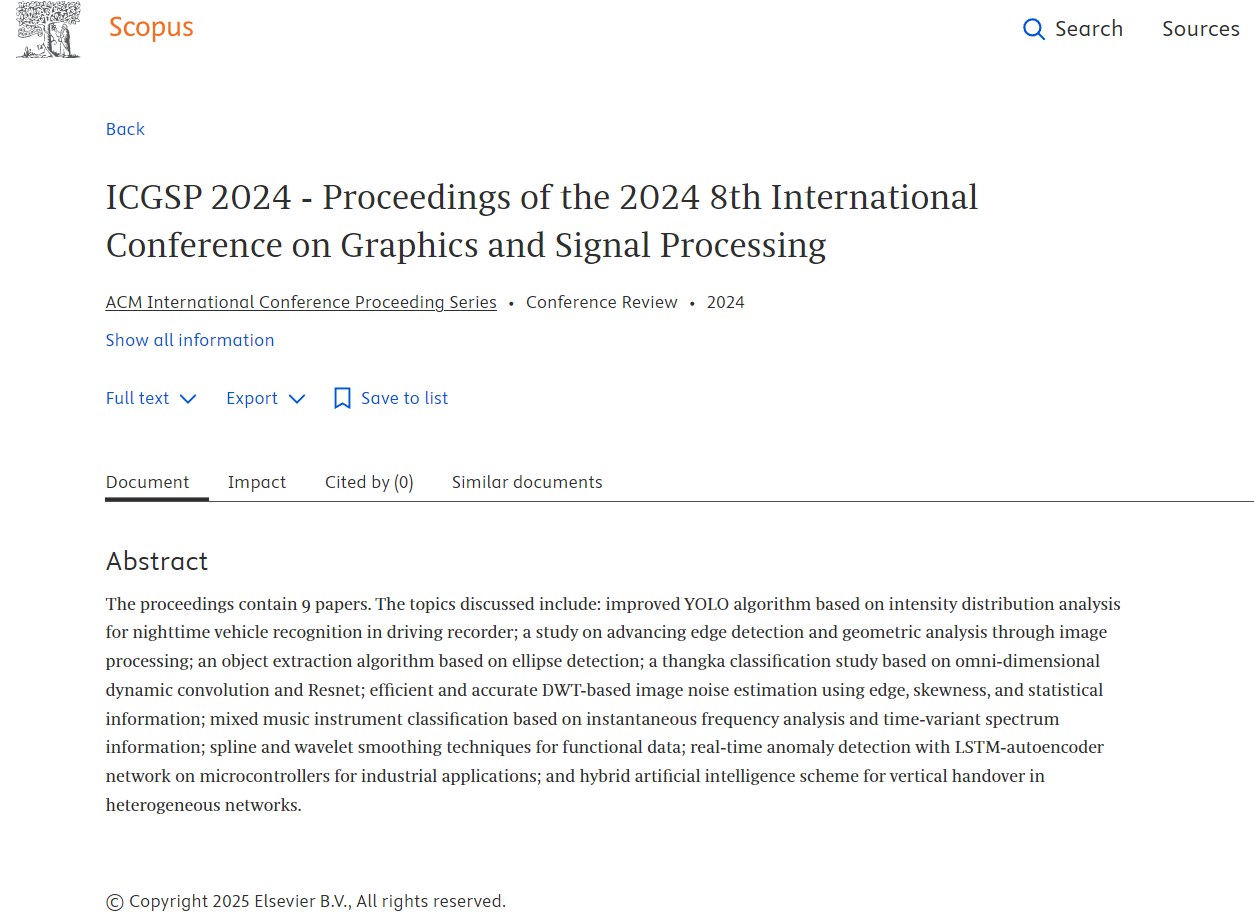Viewport: 1254px width, 916px height.
Task: Open the Export dropdown
Action: click(265, 398)
